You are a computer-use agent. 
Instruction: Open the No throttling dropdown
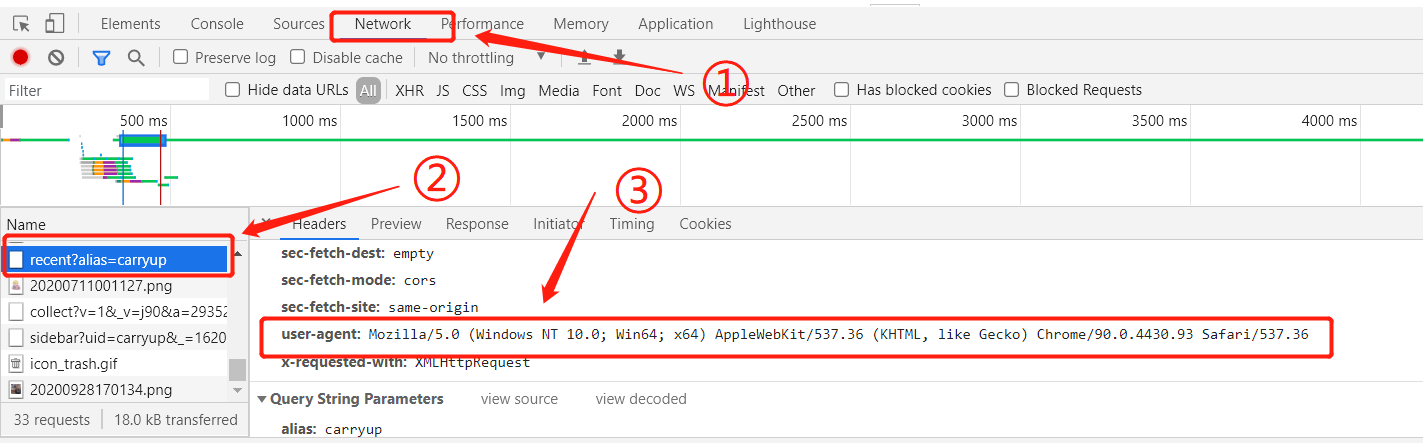[486, 58]
